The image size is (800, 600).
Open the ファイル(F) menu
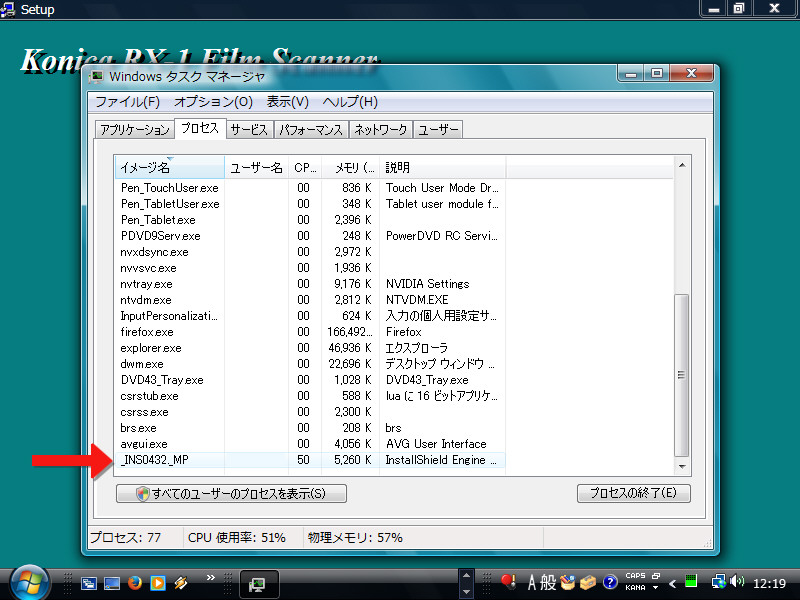[127, 102]
